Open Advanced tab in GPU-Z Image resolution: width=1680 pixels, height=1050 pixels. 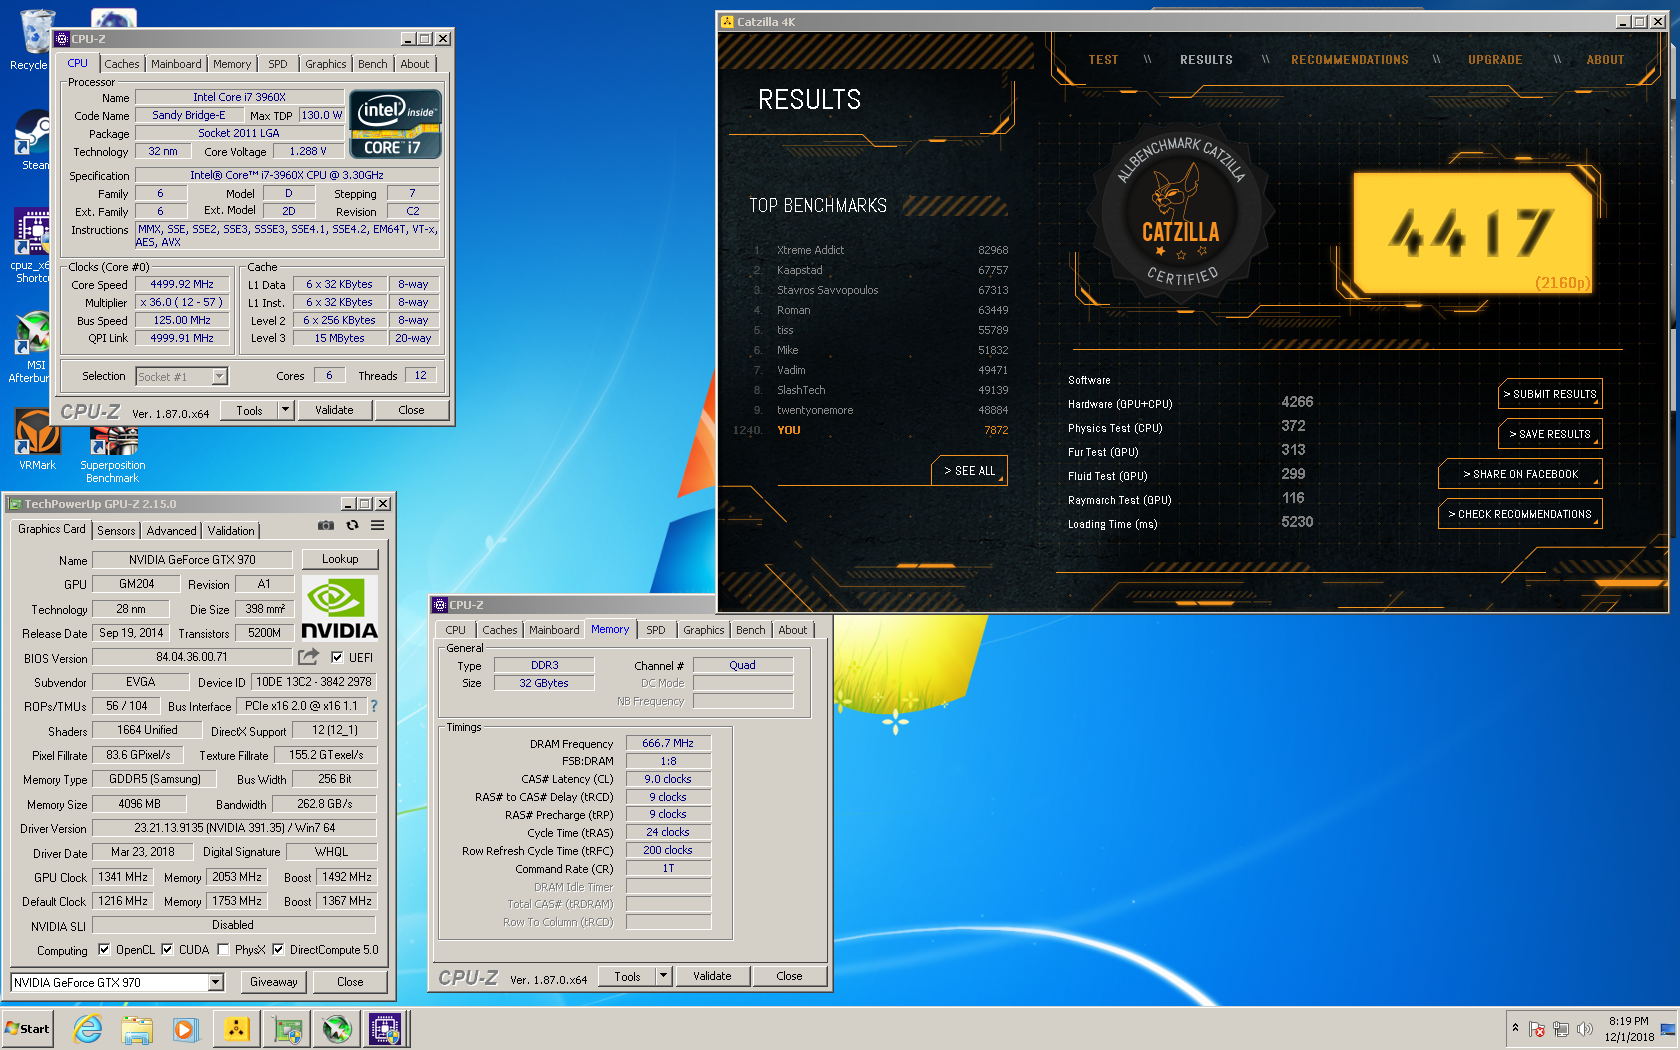tap(172, 531)
